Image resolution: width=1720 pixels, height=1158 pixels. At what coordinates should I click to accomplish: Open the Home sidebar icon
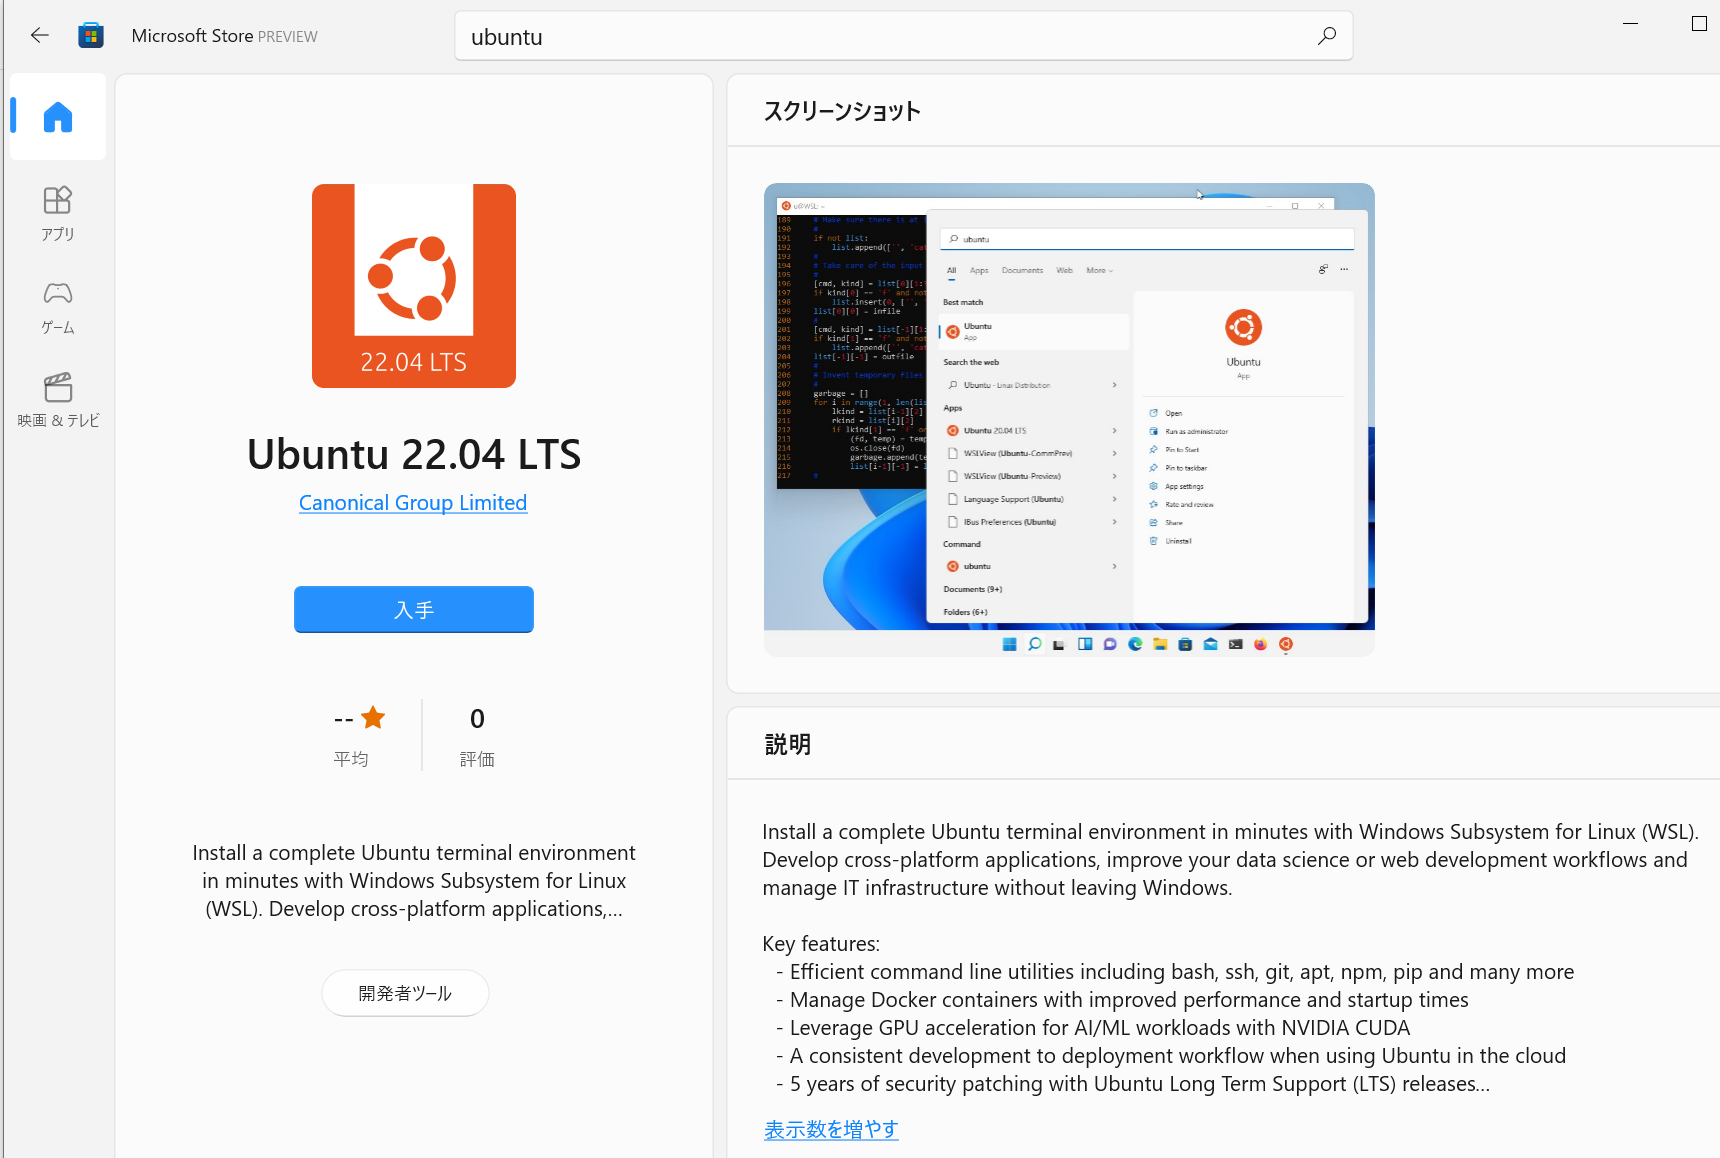tap(58, 117)
